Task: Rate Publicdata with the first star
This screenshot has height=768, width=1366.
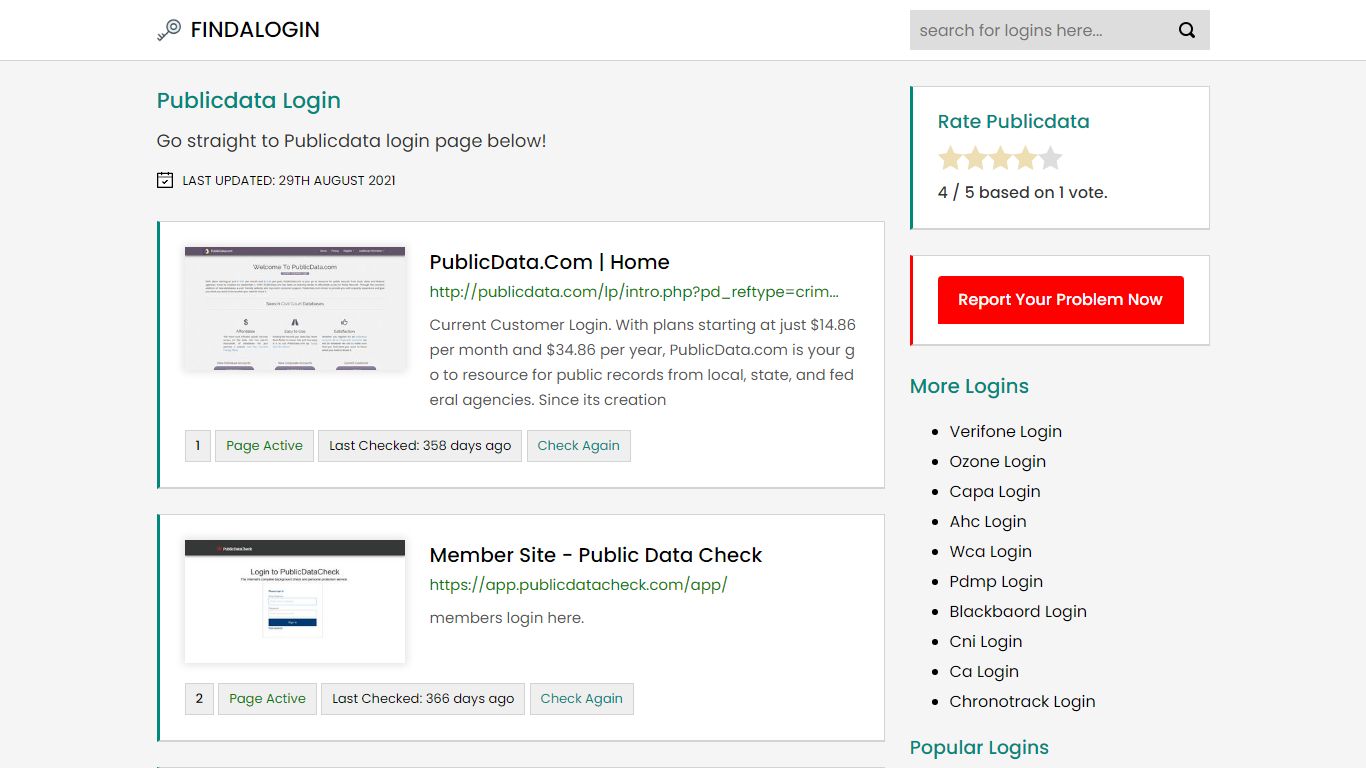Action: tap(950, 158)
